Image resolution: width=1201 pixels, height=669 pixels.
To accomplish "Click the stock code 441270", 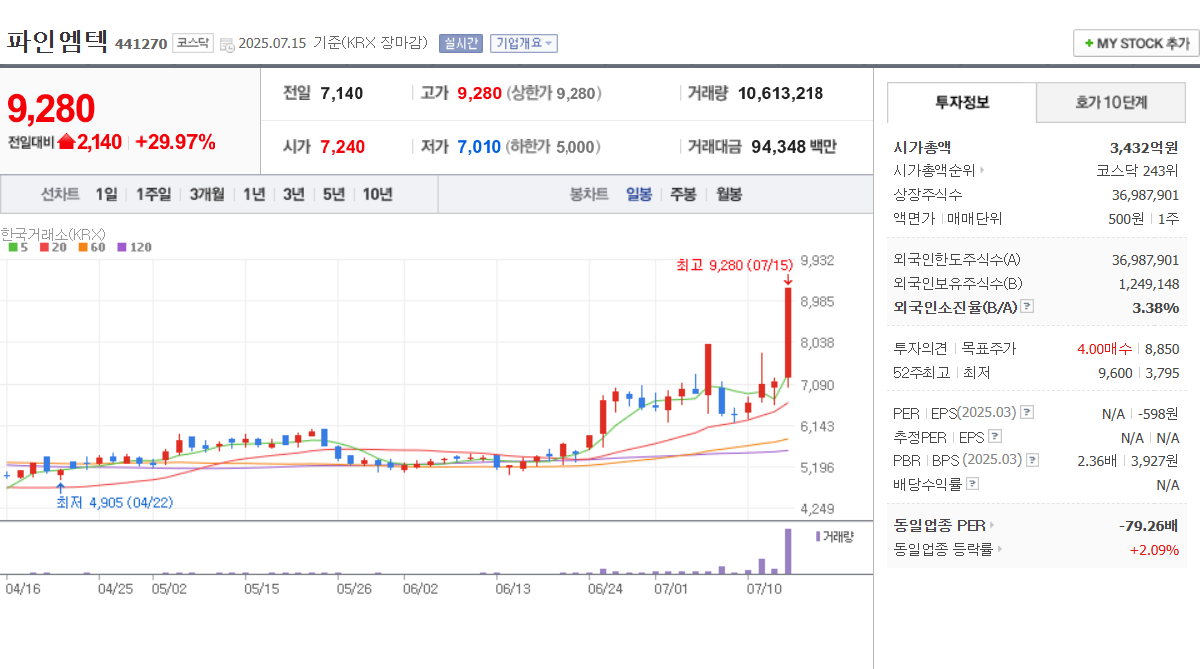I will 141,44.
